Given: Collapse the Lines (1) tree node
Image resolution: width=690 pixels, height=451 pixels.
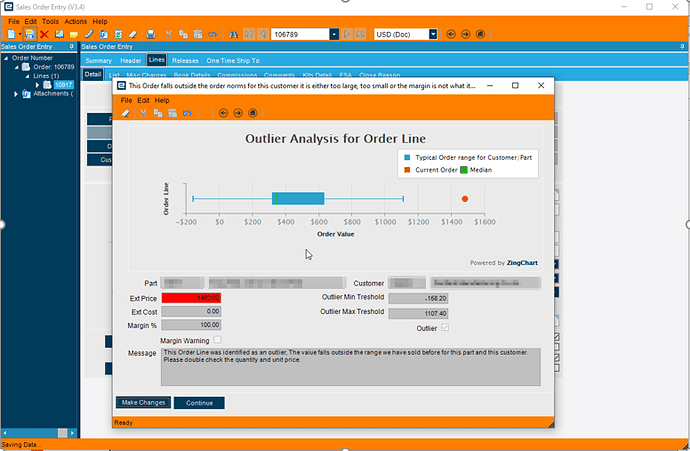Looking at the screenshot, I should [x=27, y=76].
